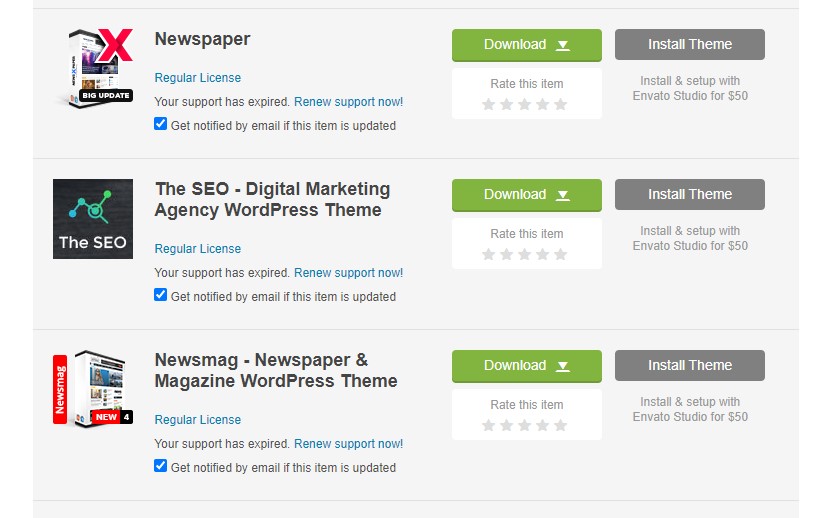
Task: Install the Newspaper theme
Action: (x=690, y=44)
